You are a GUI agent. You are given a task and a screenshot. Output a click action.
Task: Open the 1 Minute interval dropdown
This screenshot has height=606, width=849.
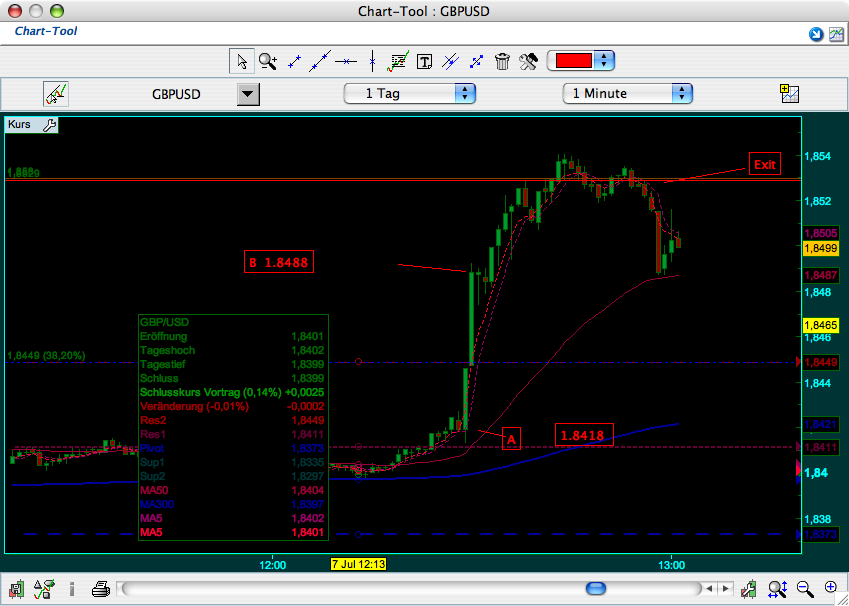click(628, 94)
